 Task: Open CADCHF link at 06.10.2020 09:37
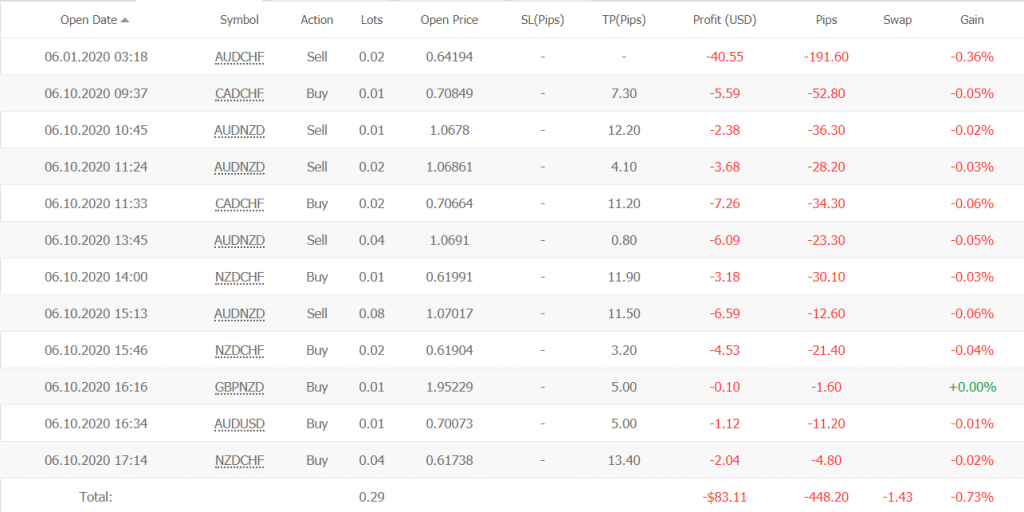tap(239, 94)
